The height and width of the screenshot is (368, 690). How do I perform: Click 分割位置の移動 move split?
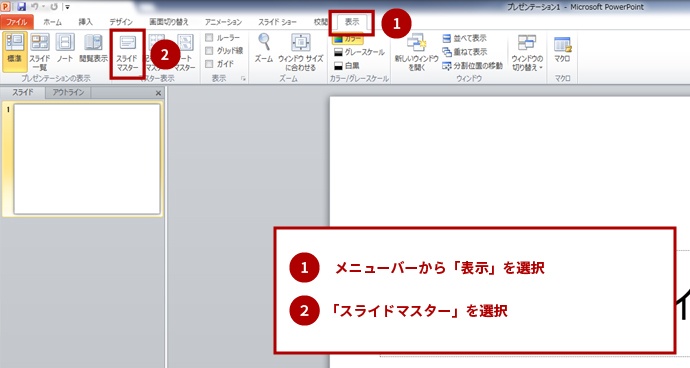click(472, 66)
